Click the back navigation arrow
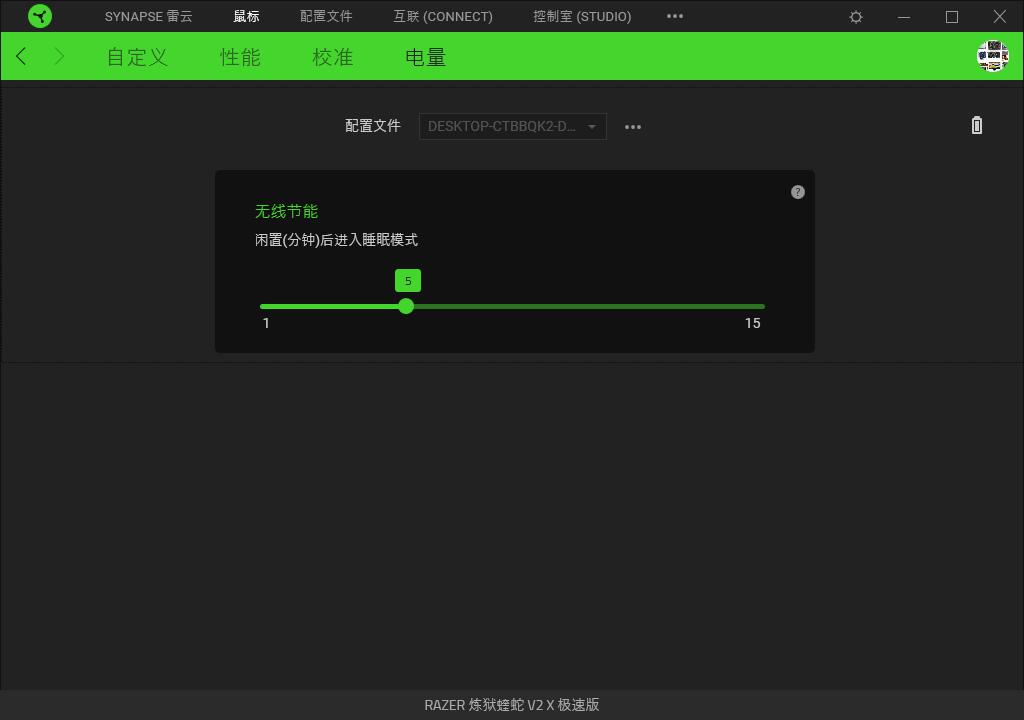 [21, 56]
